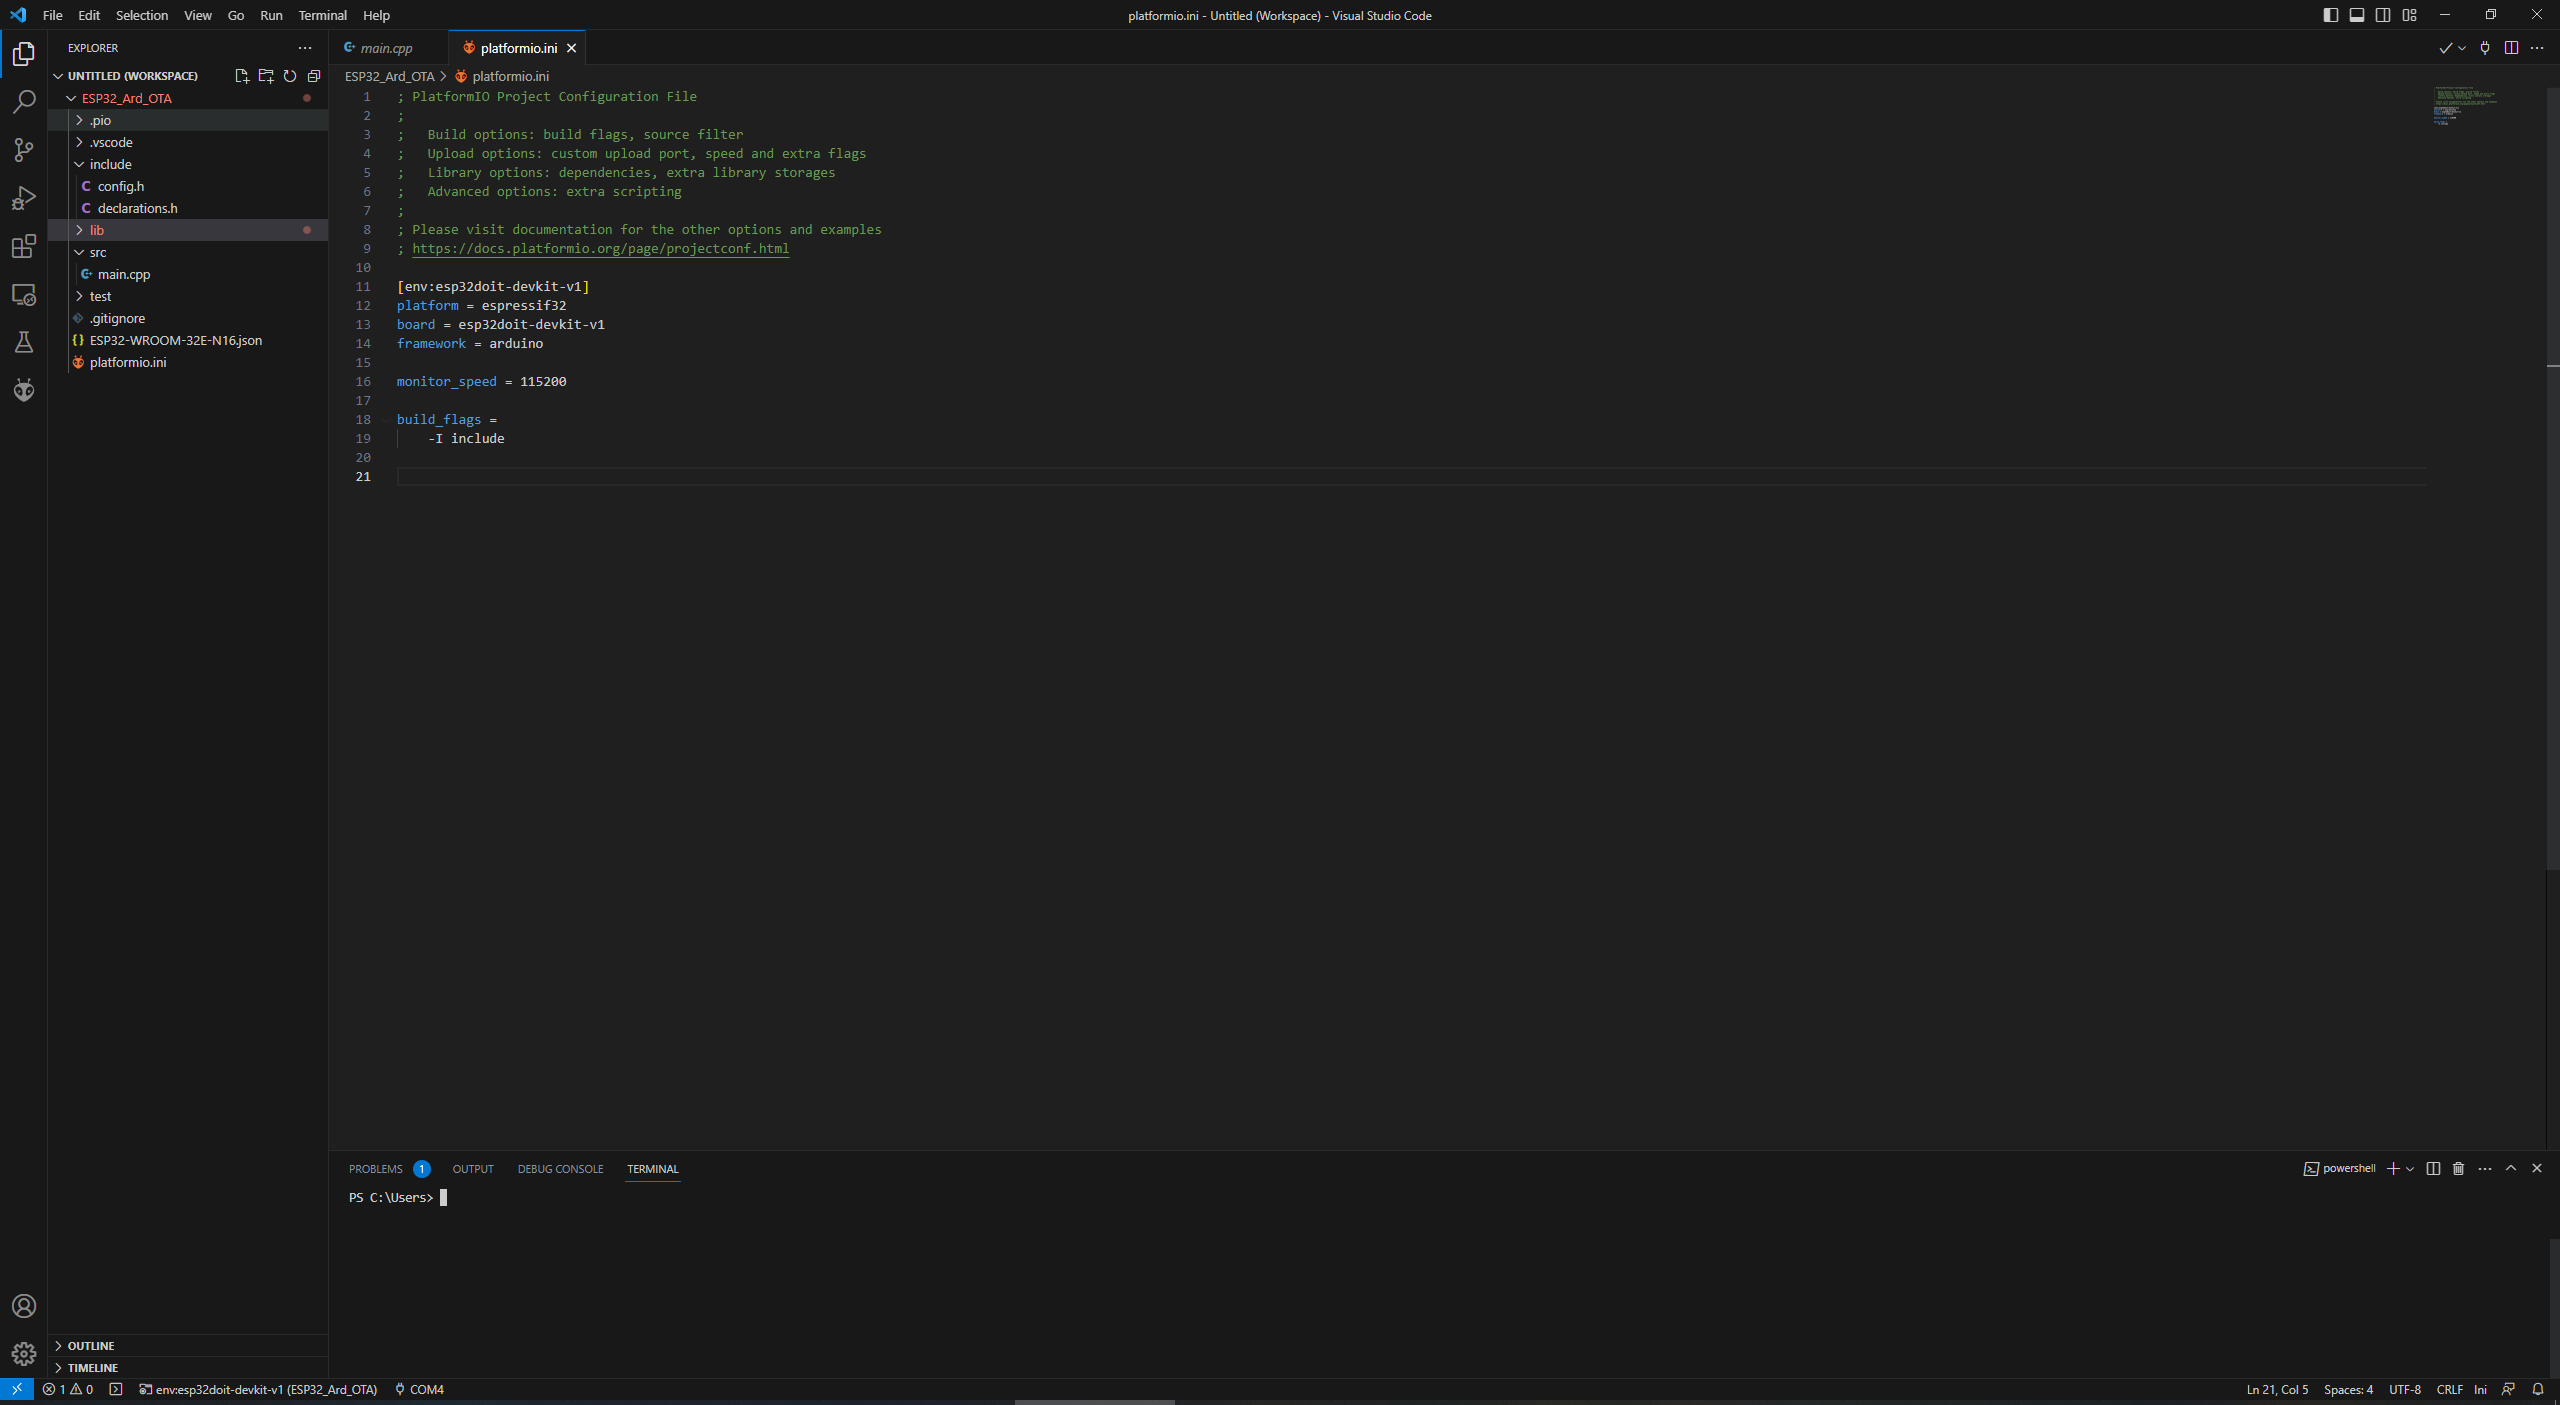Select the Search icon in activity bar
The height and width of the screenshot is (1405, 2560).
click(x=22, y=100)
